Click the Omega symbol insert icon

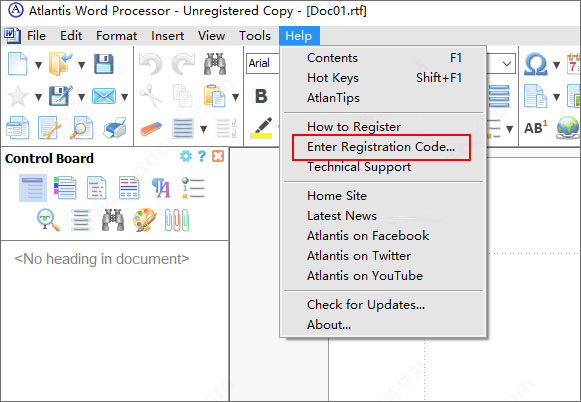535,64
